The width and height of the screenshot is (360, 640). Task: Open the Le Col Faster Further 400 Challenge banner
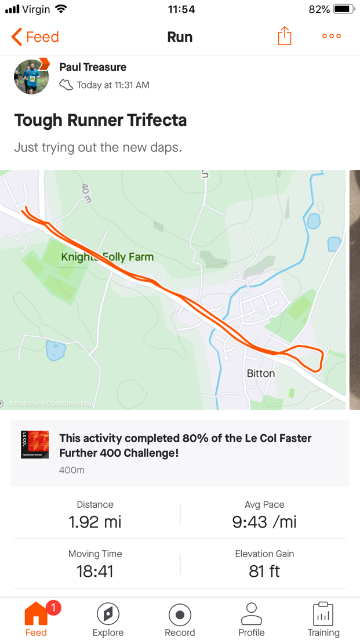(x=180, y=453)
